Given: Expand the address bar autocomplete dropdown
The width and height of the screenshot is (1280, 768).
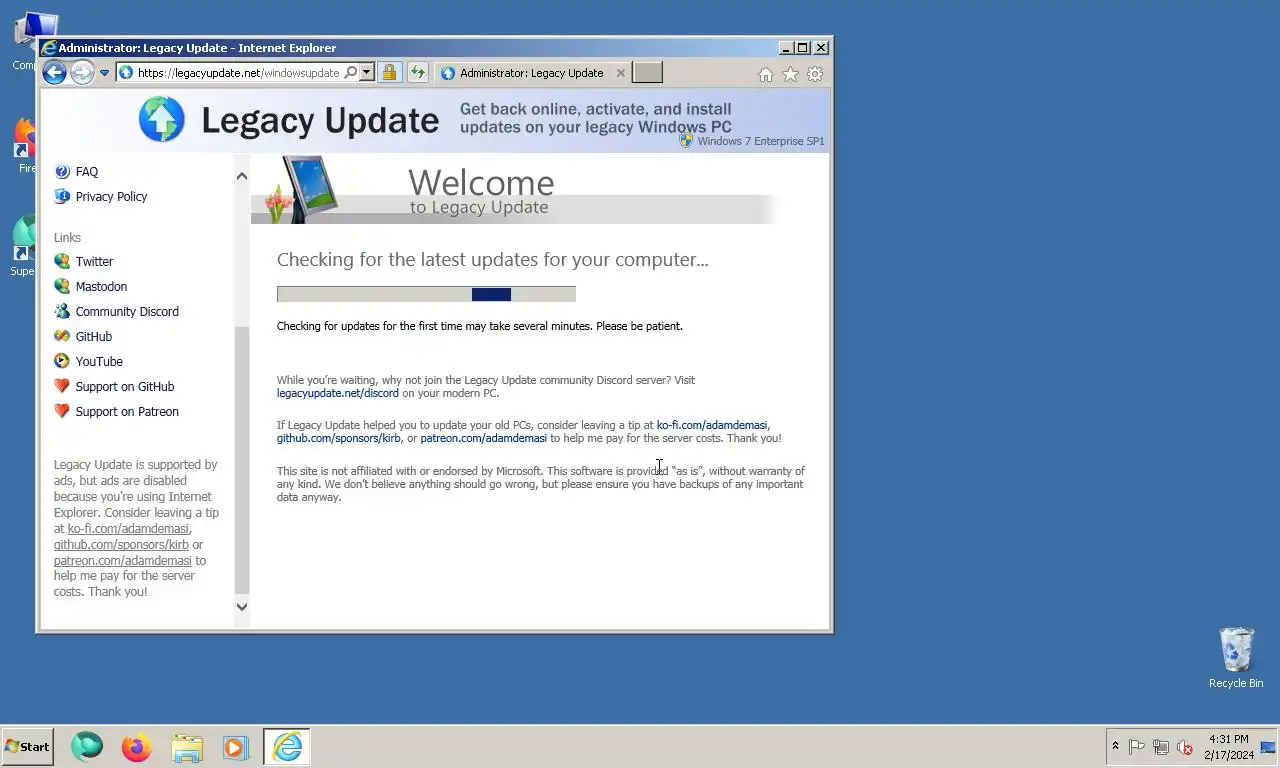Looking at the screenshot, I should (367, 72).
